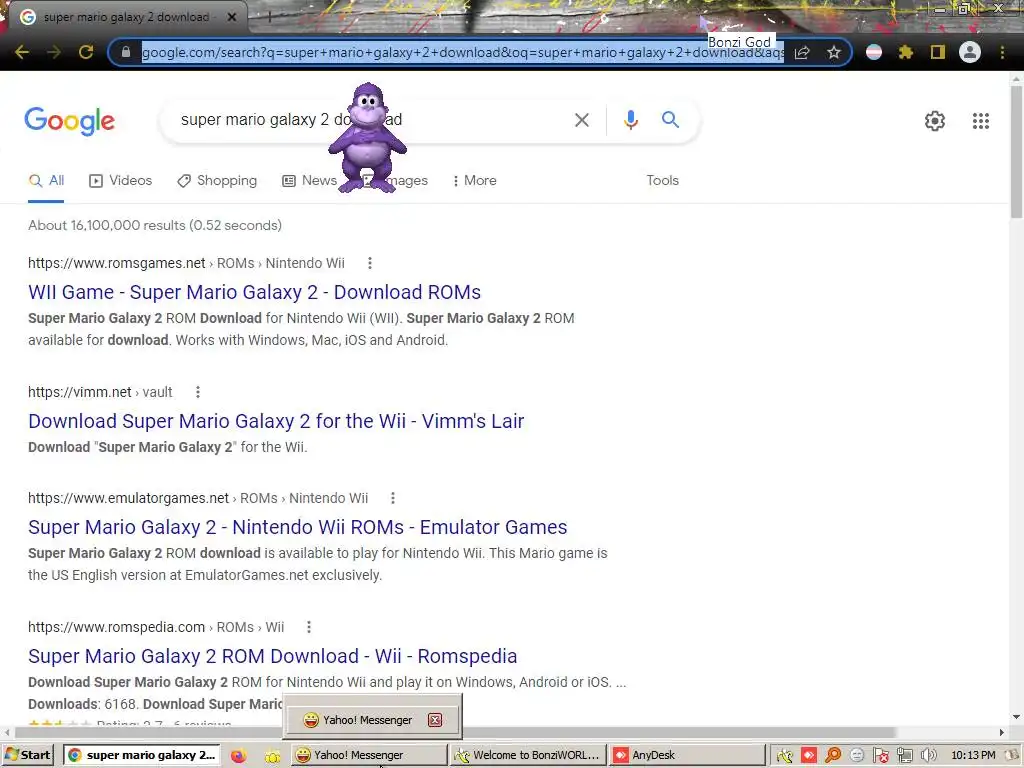Switch to AnyDesk taskbar button
Image resolution: width=1024 pixels, height=768 pixels.
click(x=687, y=755)
